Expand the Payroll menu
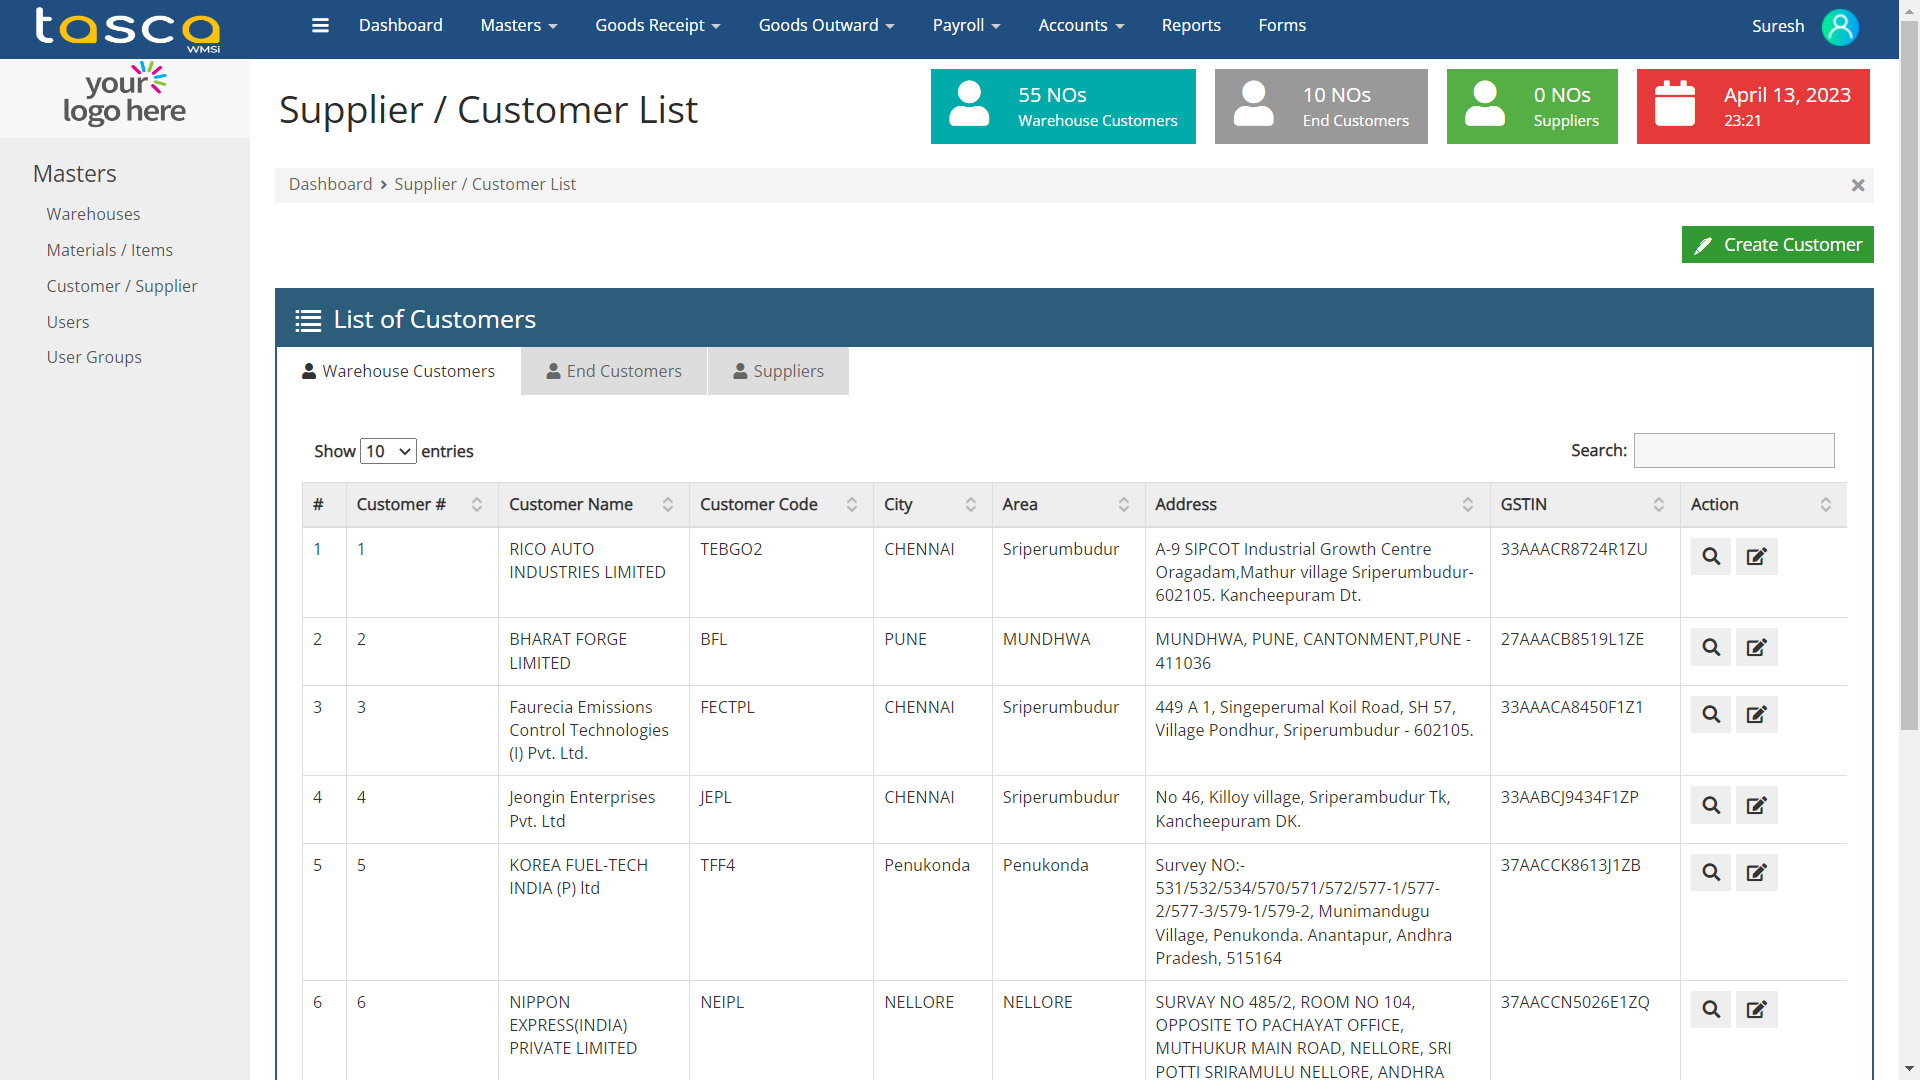1920x1080 pixels. (967, 25)
